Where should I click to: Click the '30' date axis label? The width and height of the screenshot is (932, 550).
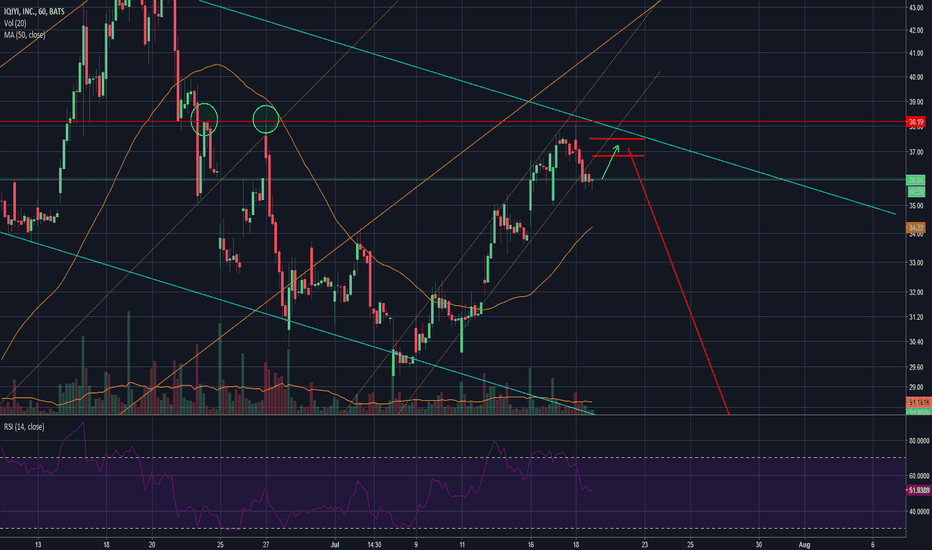click(x=759, y=544)
